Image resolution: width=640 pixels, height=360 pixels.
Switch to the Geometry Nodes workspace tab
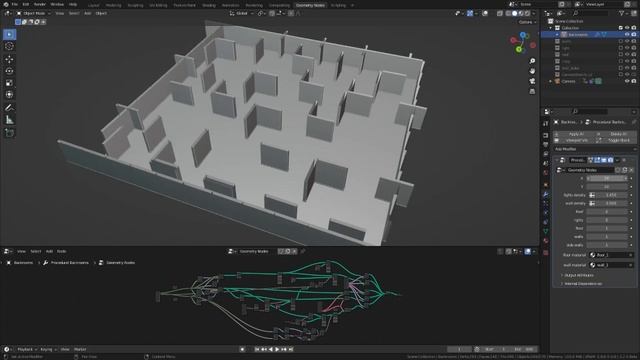pyautogui.click(x=310, y=5)
